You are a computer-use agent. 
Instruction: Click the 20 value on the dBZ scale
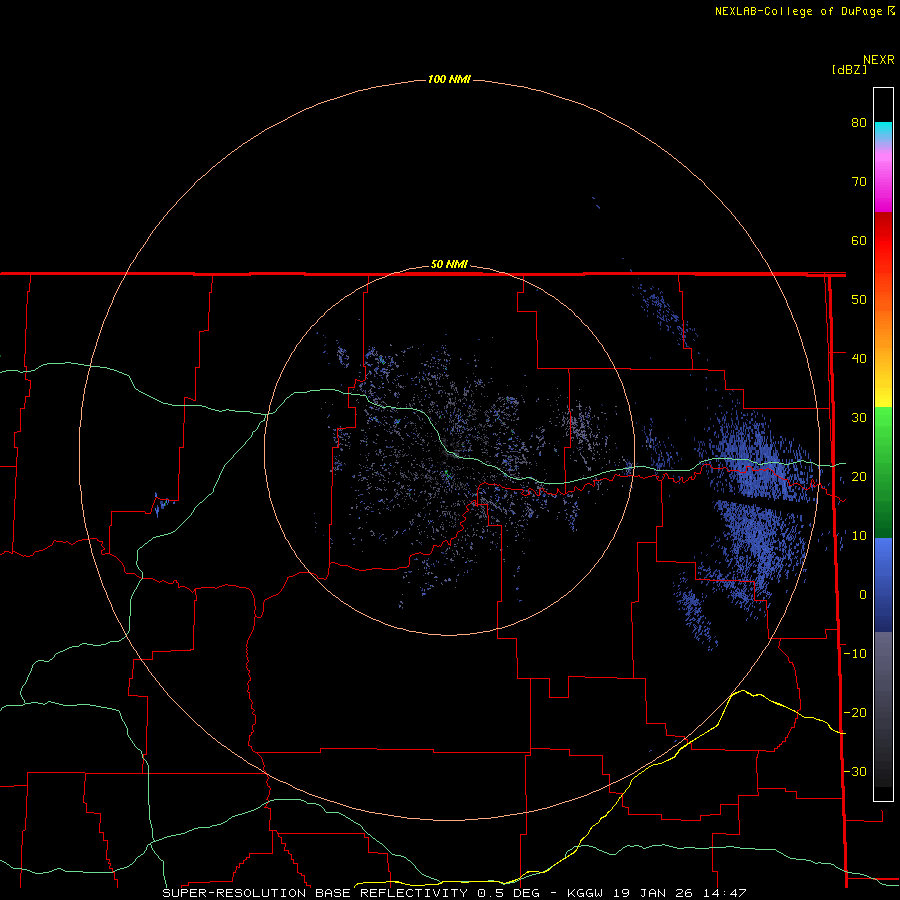(x=859, y=477)
